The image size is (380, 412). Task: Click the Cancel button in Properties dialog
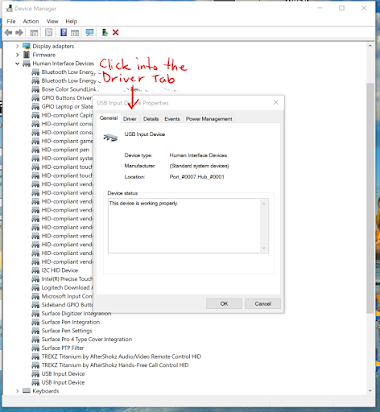(263, 304)
